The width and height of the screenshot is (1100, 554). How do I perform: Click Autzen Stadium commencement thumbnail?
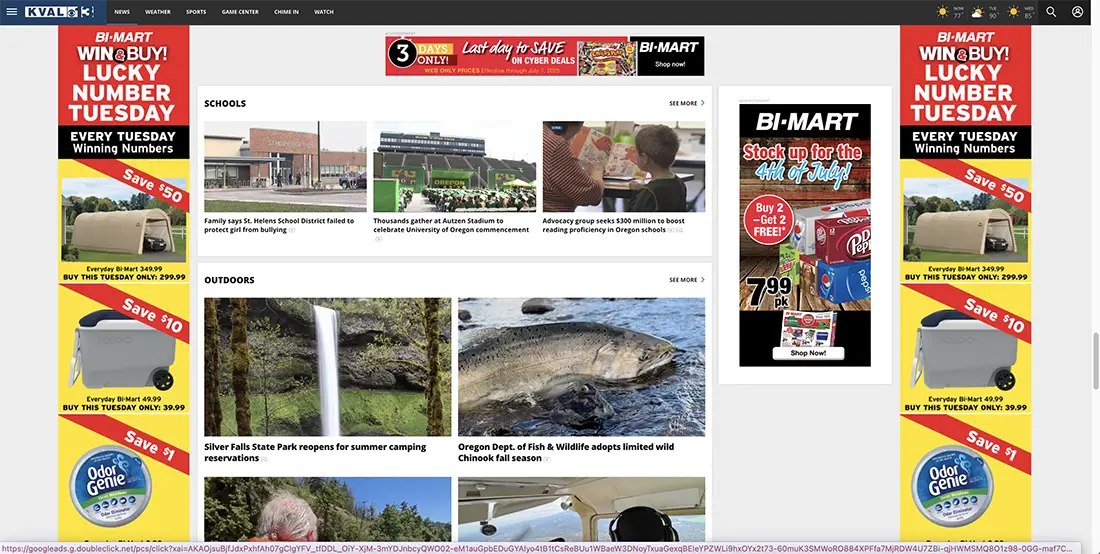(x=455, y=166)
